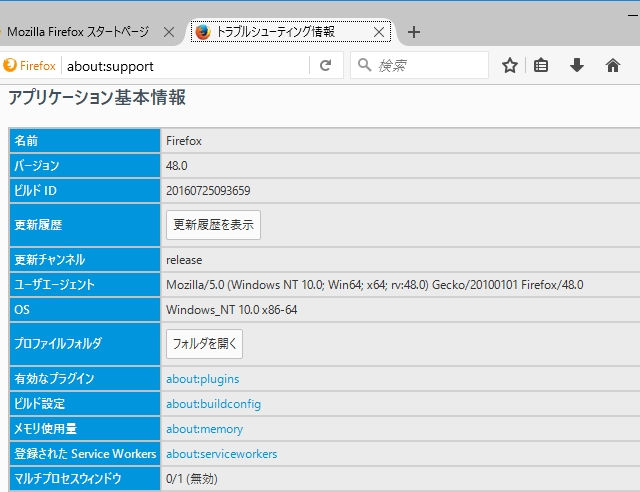Click the 更新チャンネル row header
Viewport: 640px width, 492px height.
(85, 260)
